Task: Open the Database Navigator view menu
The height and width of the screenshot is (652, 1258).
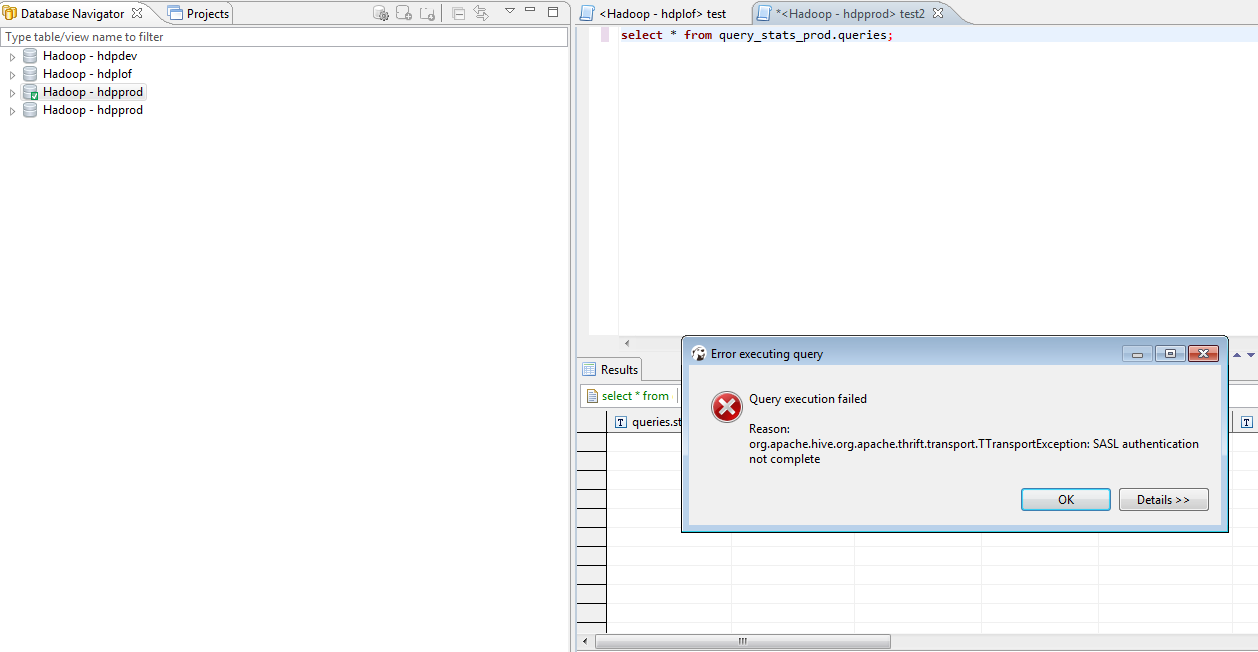Action: point(509,12)
